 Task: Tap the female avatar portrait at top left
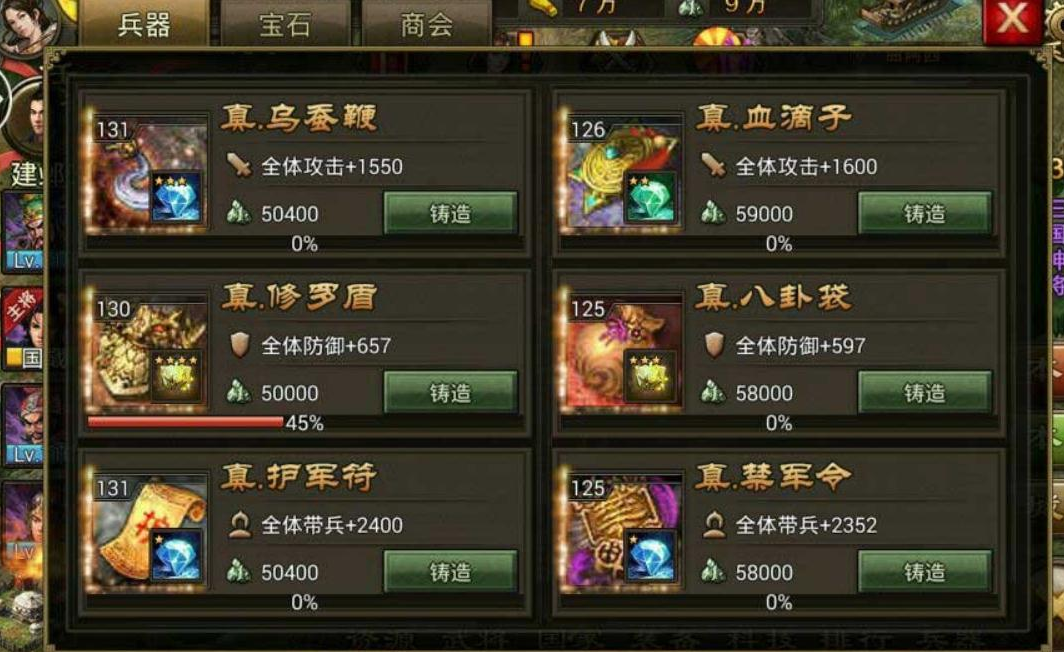coord(28,26)
